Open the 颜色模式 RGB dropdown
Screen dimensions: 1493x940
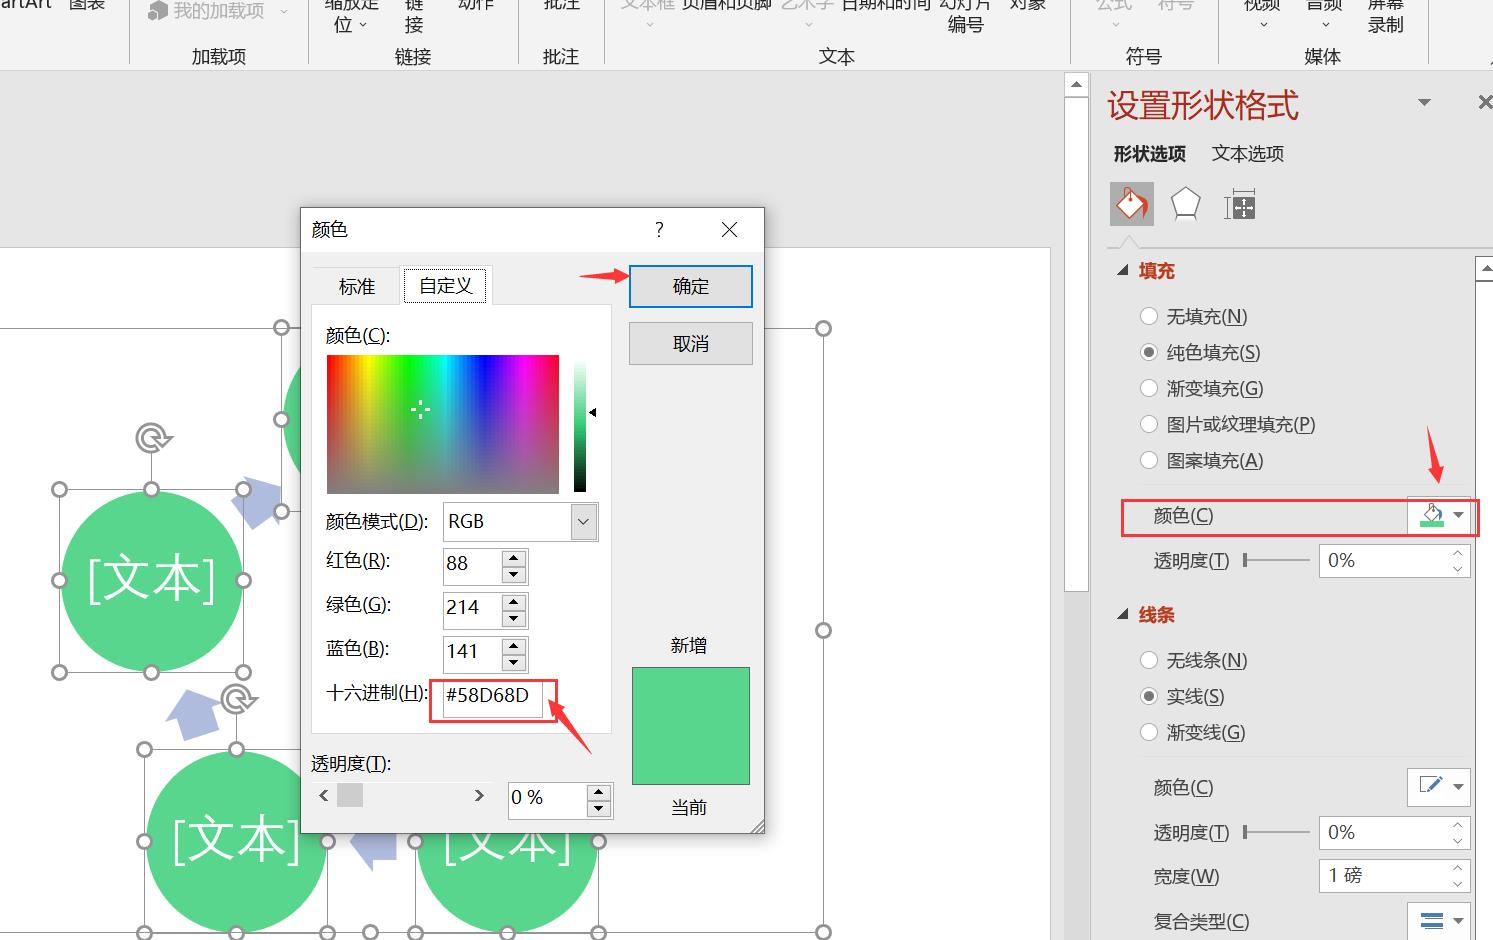[x=583, y=521]
